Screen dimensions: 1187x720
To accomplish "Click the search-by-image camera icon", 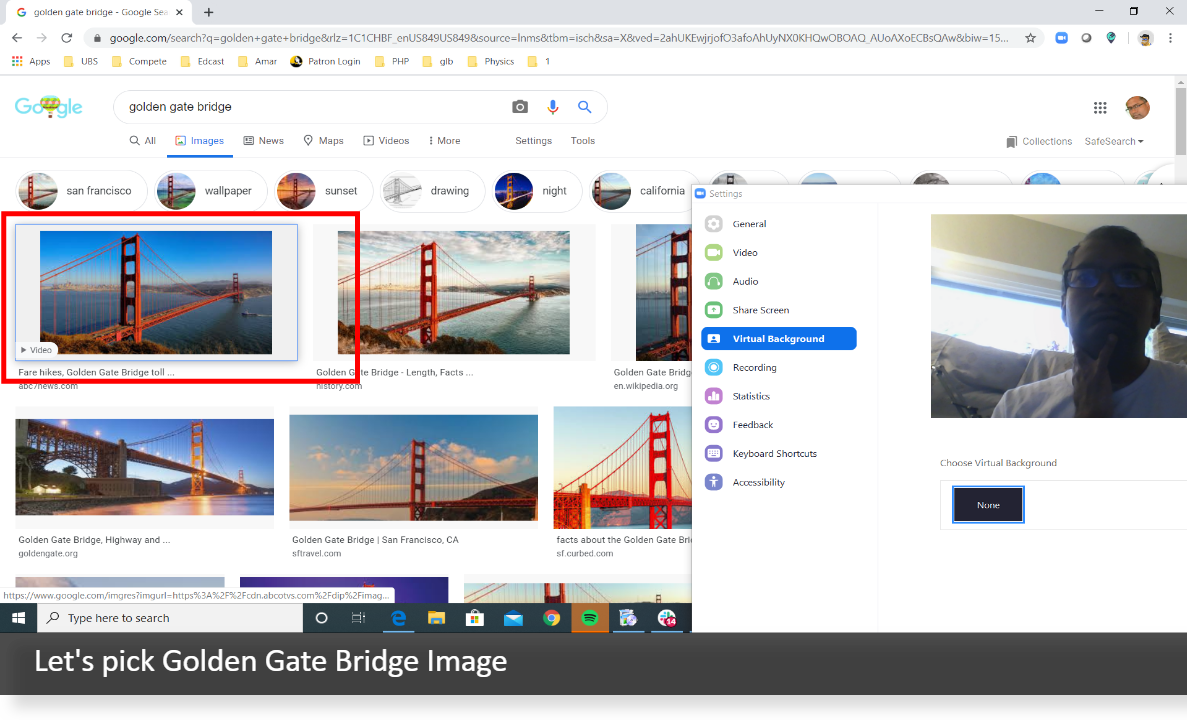I will pyautogui.click(x=520, y=106).
